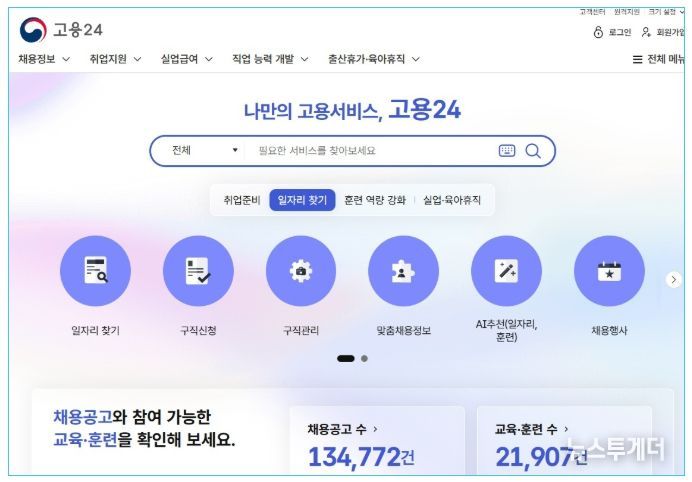This screenshot has height=482, width=692.
Task: Open the 크기 설정 dropdown at top right
Action: 666,12
